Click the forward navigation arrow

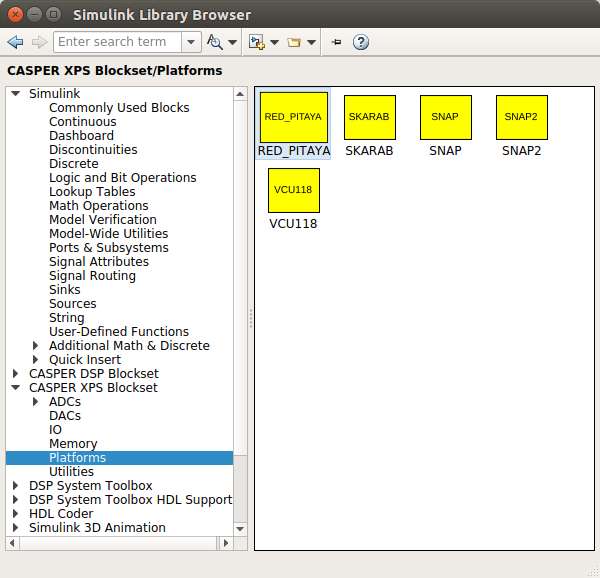click(x=39, y=42)
